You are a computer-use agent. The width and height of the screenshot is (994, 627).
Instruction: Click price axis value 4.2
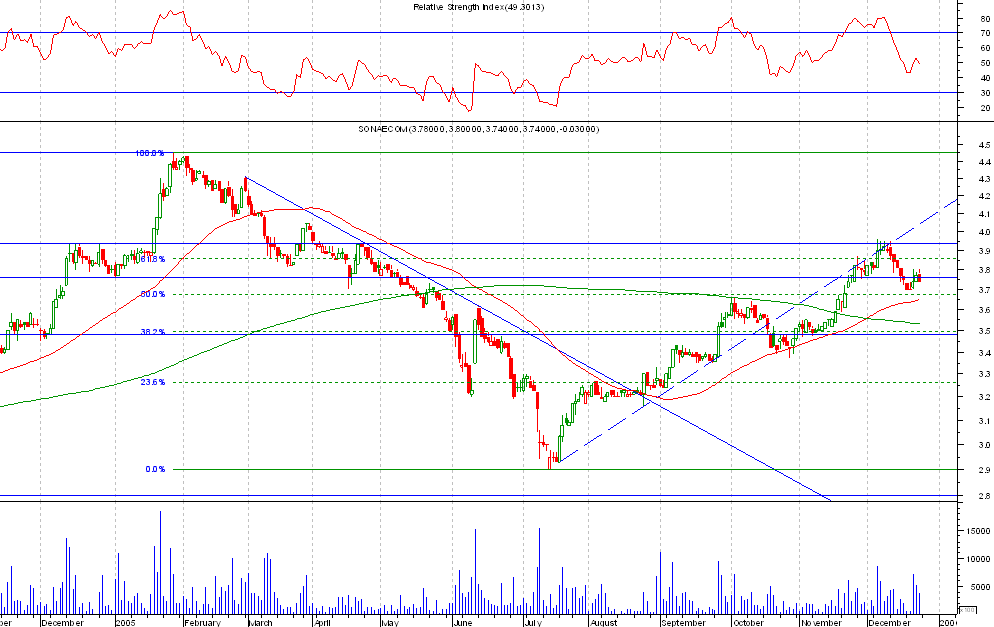coord(984,197)
